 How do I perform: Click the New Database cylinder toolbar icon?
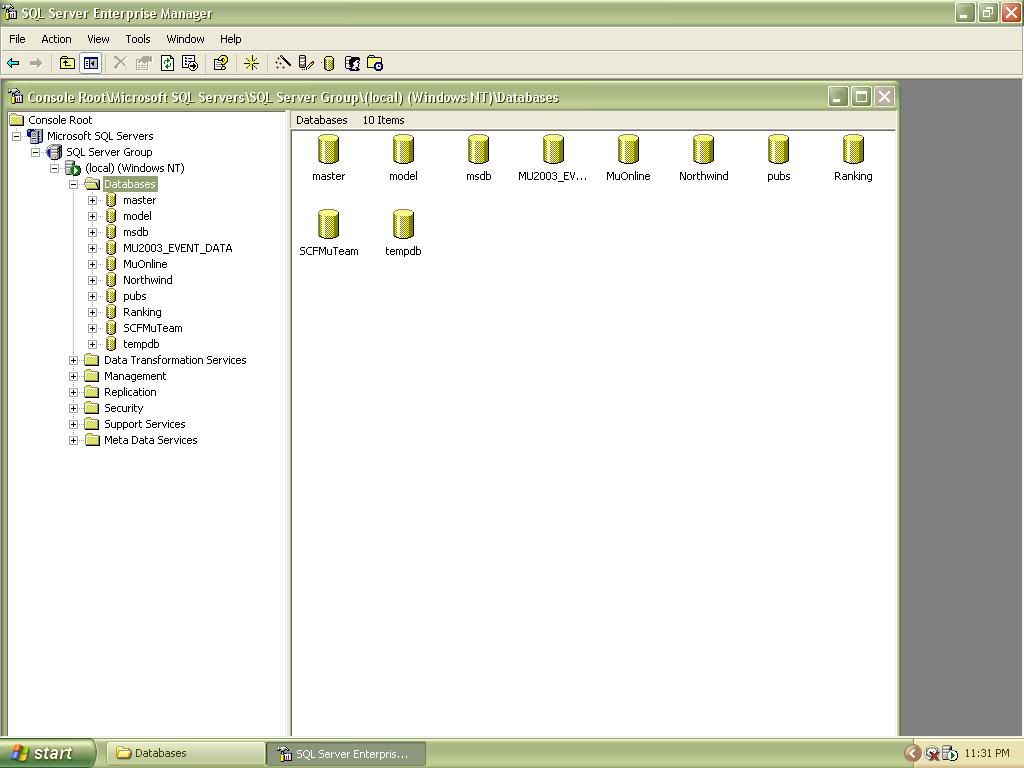coord(328,63)
